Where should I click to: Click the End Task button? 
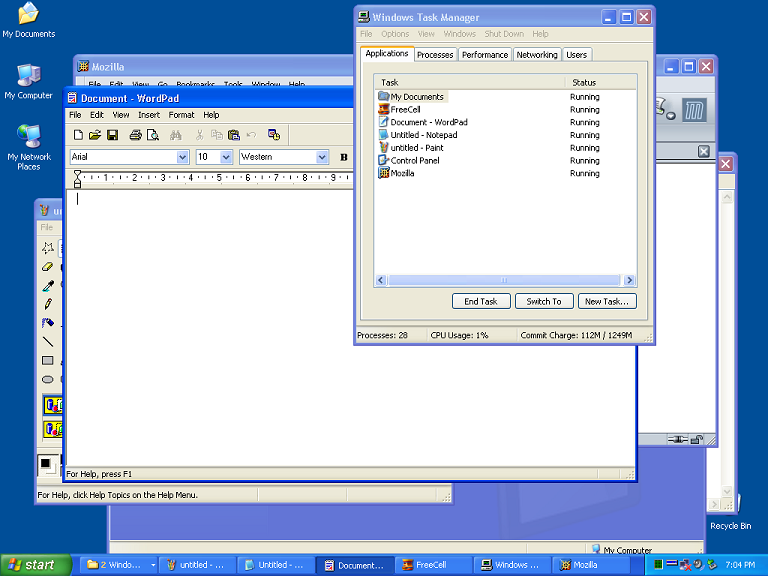[481, 301]
